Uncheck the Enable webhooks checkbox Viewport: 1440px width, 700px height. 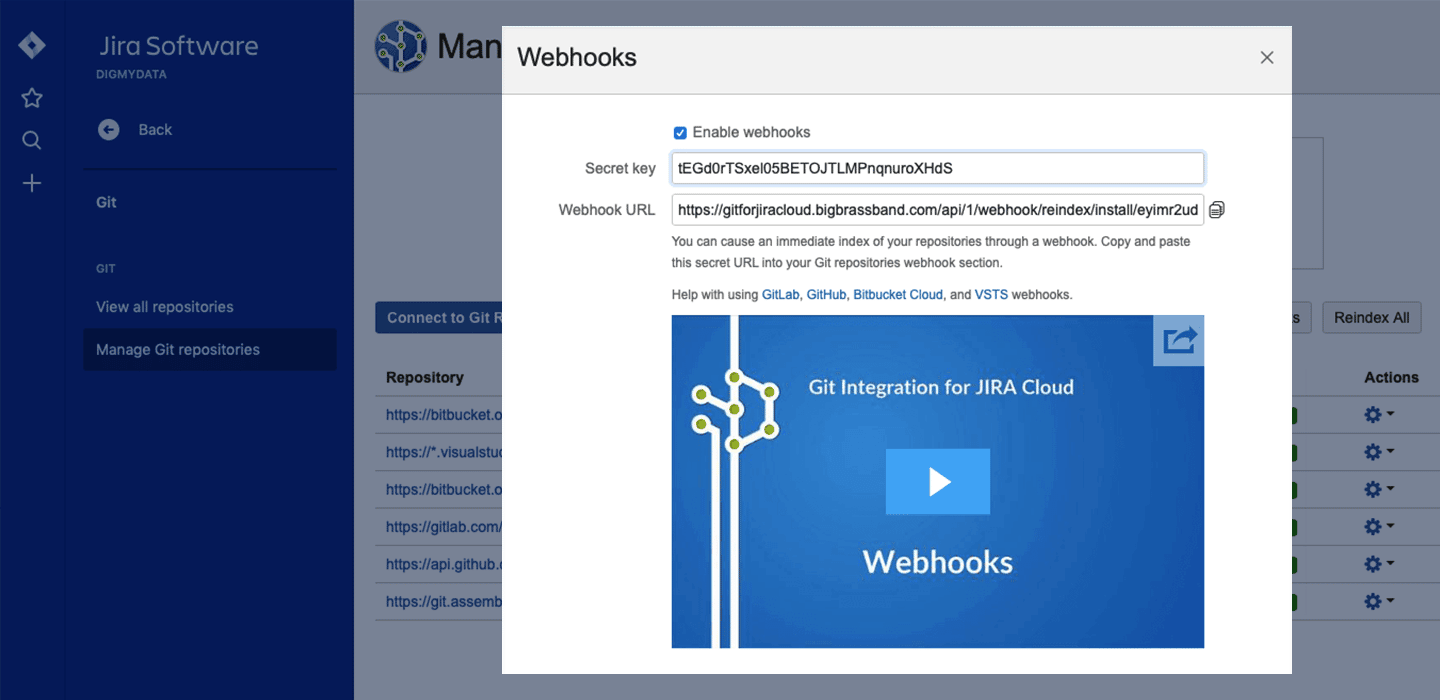(680, 133)
